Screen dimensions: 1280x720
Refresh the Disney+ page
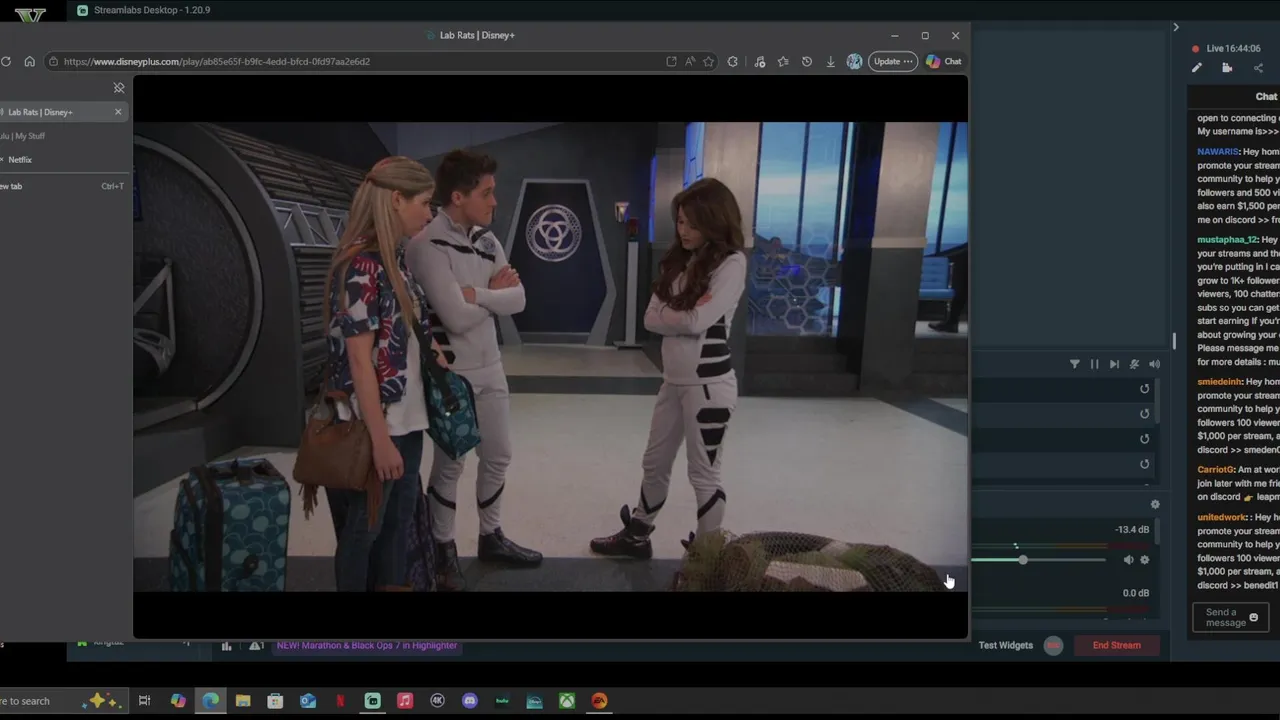(6, 61)
